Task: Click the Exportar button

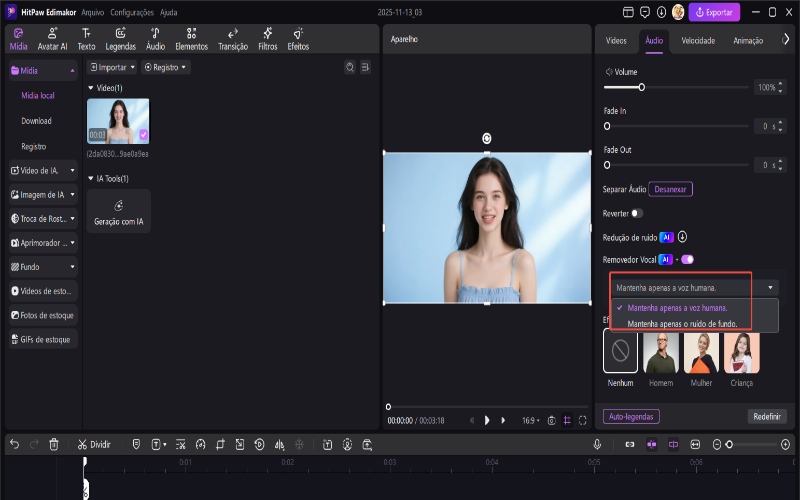Action: pyautogui.click(x=715, y=12)
